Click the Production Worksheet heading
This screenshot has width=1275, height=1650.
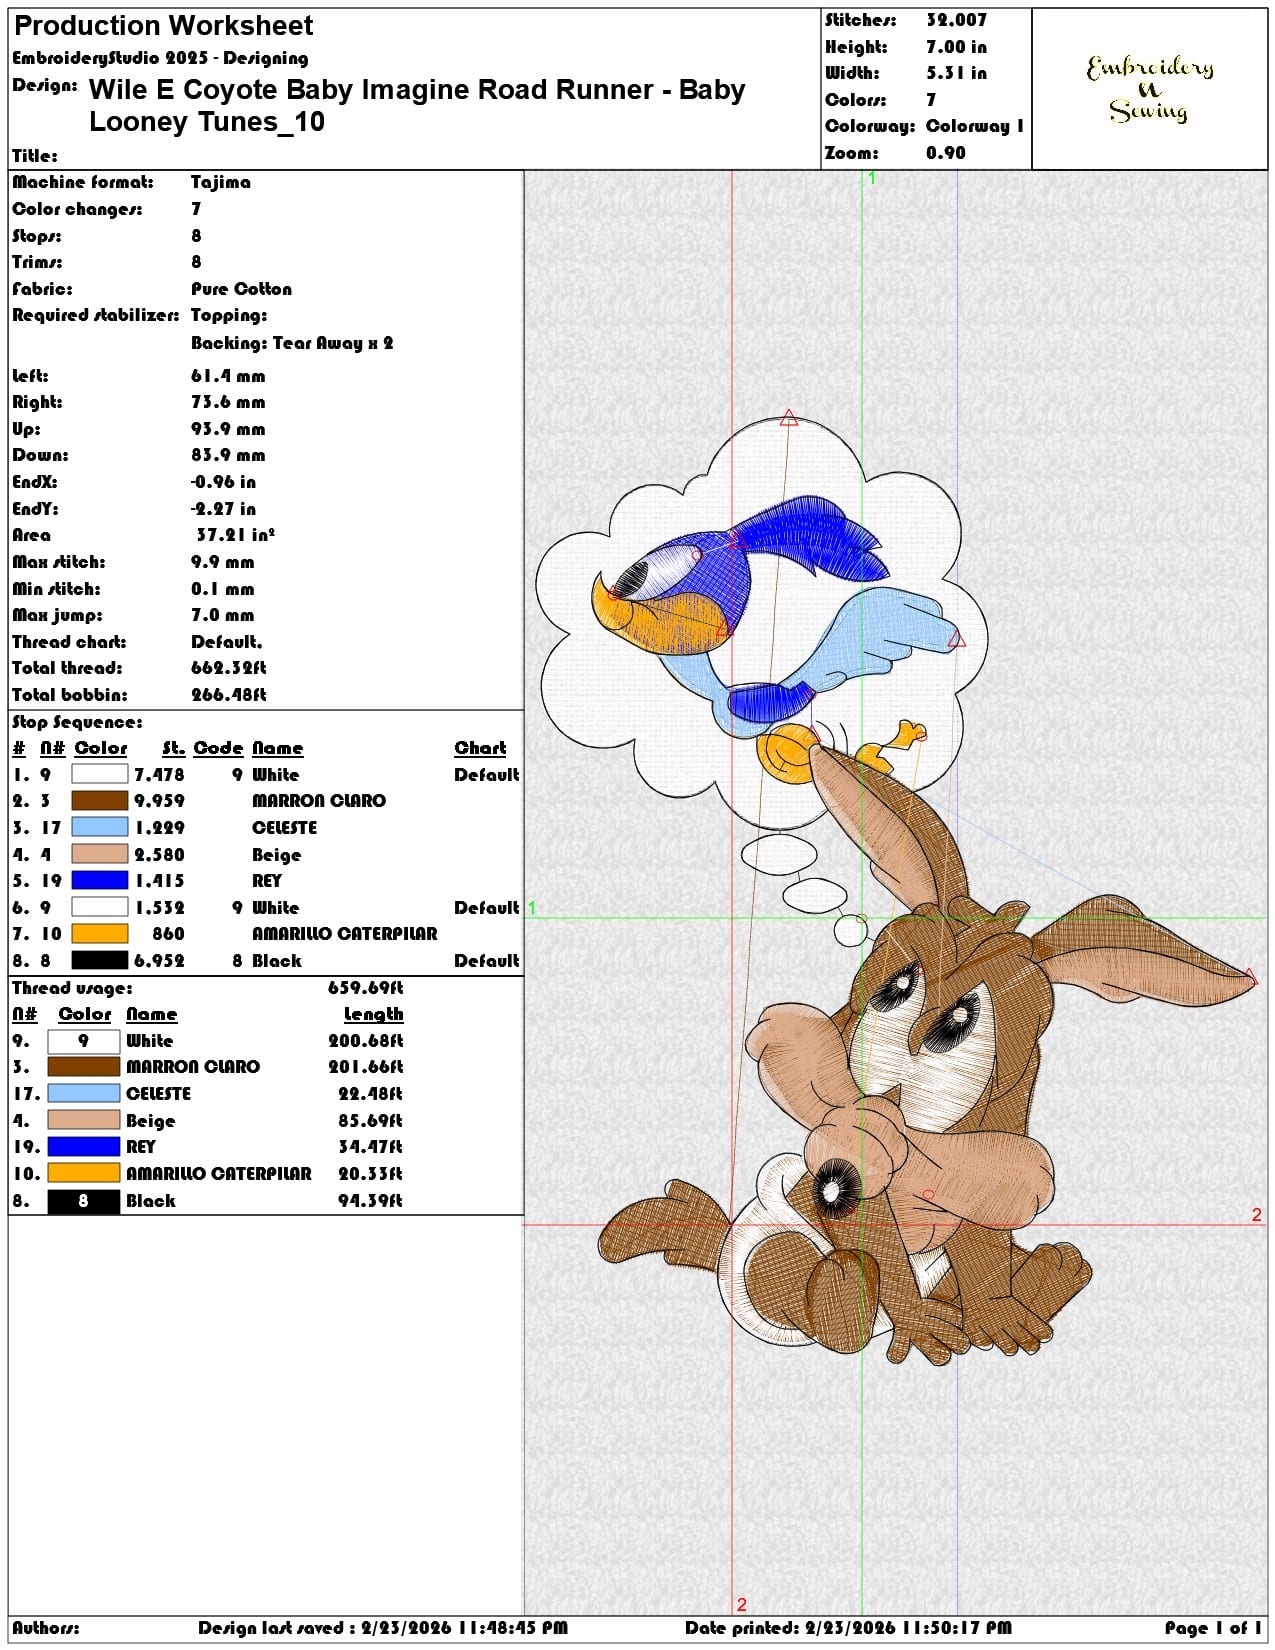tap(163, 26)
